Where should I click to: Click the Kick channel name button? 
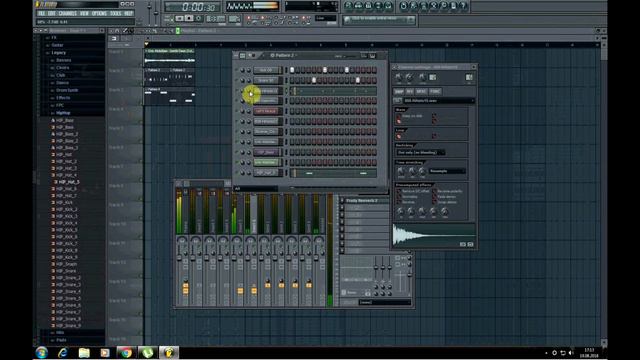267,70
